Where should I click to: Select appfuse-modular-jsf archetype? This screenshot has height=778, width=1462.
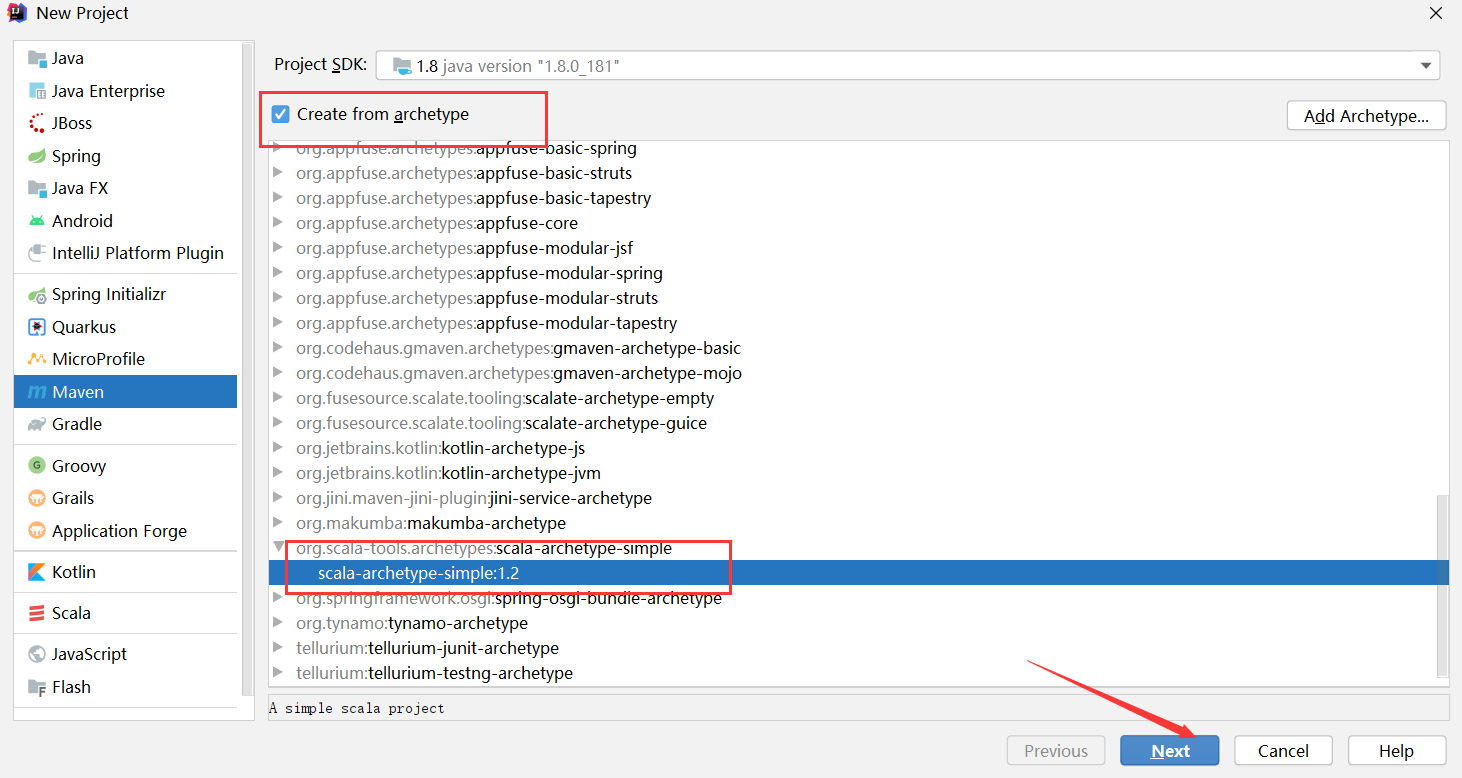click(x=464, y=248)
